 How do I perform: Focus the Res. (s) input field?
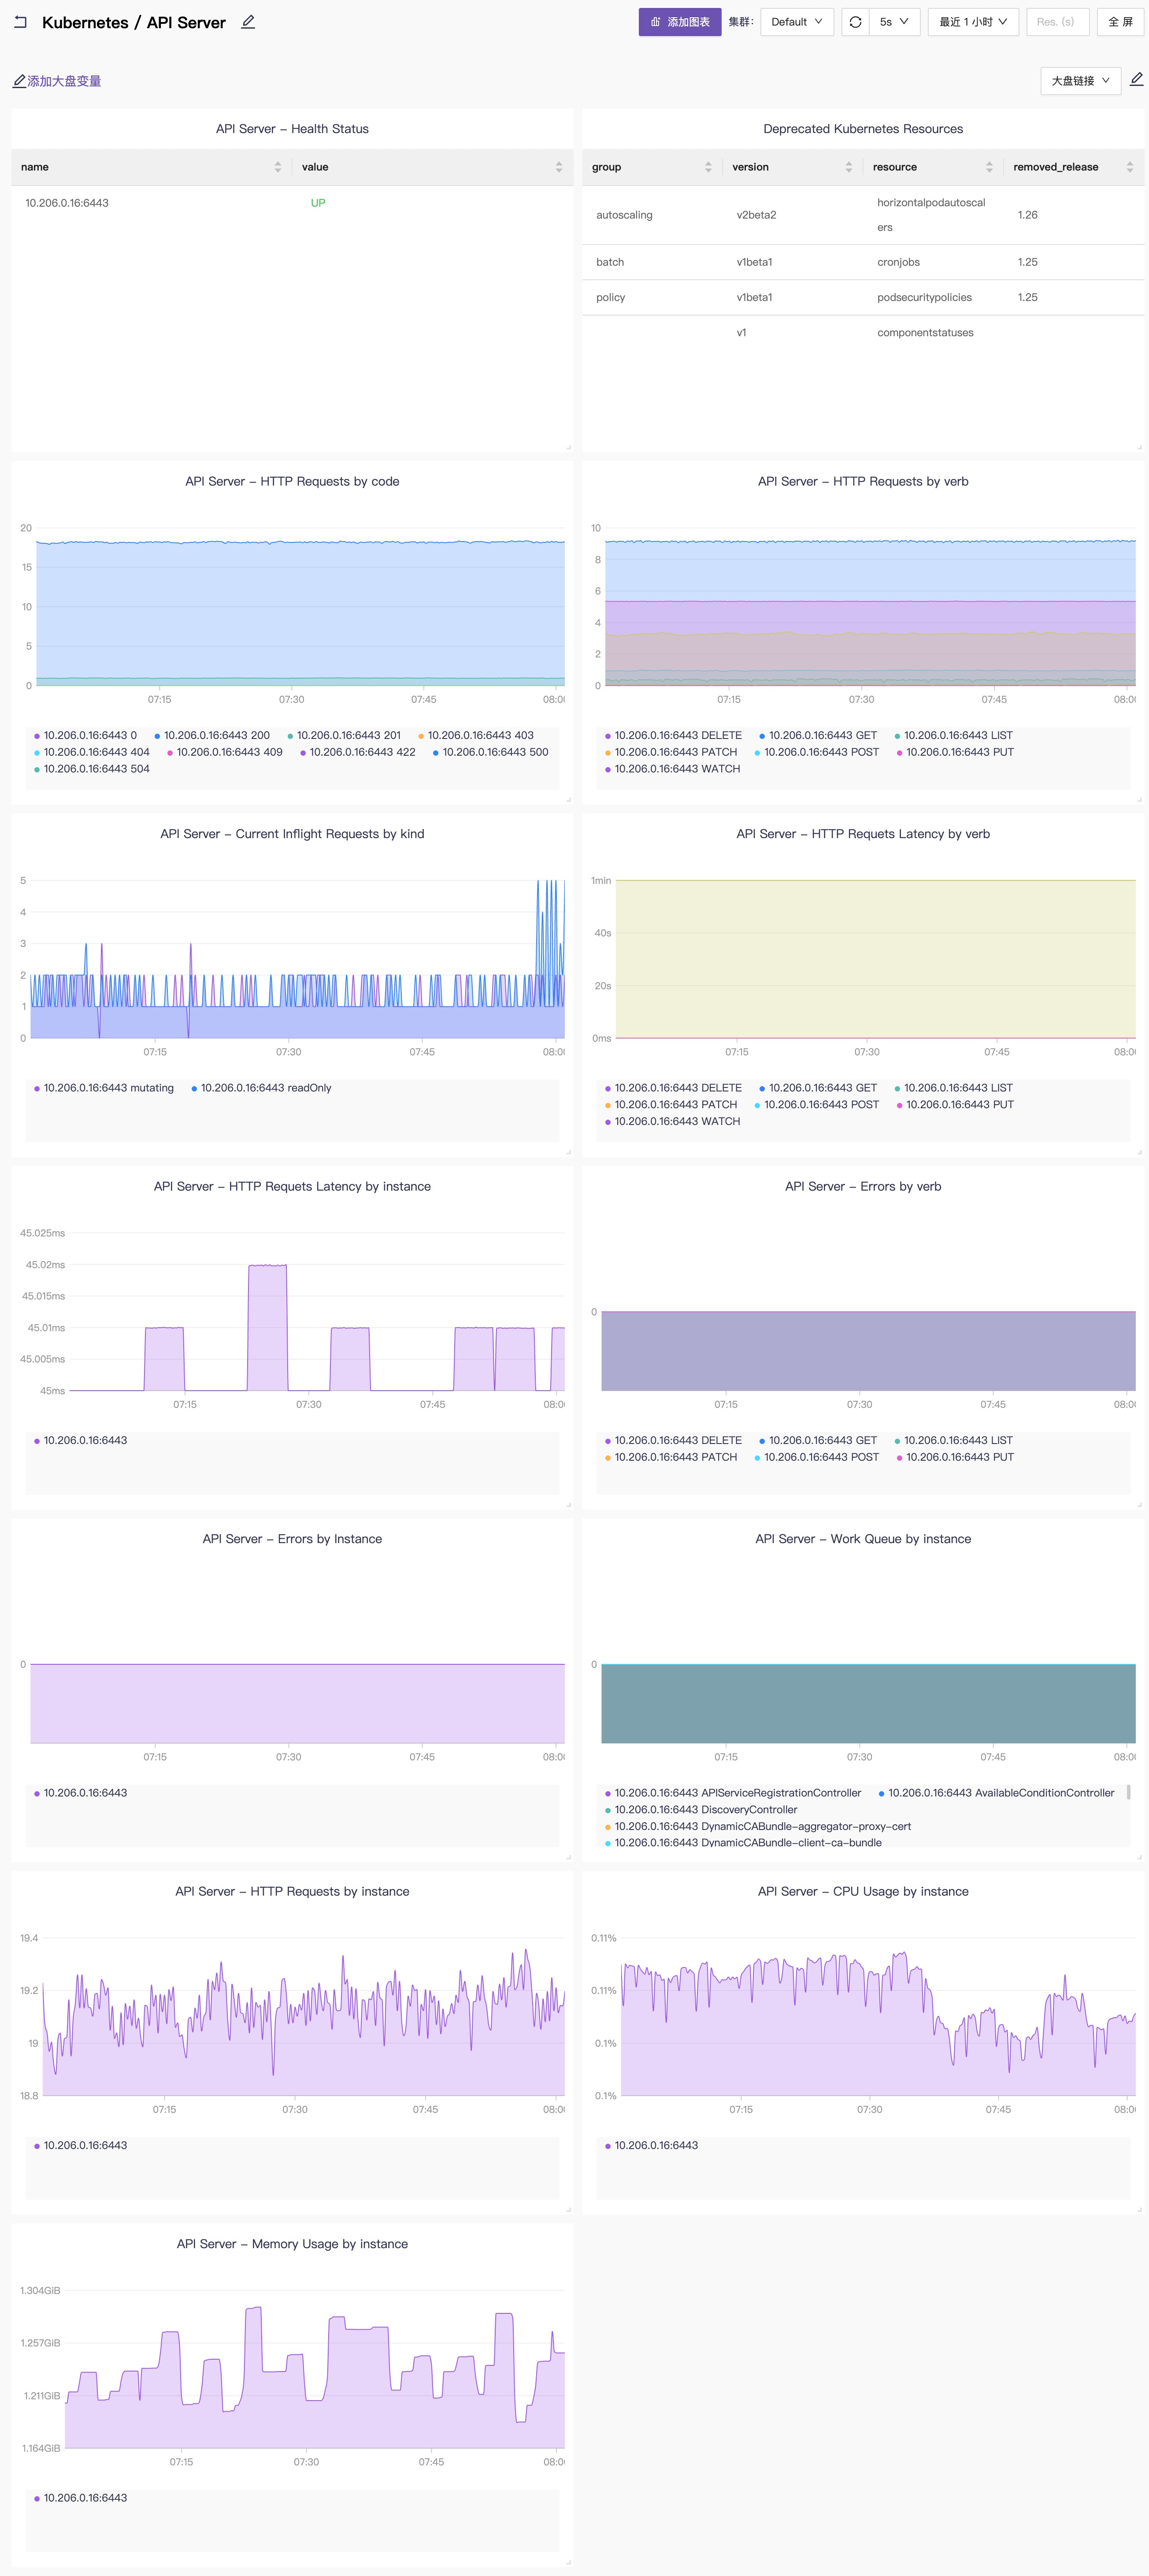(1057, 21)
